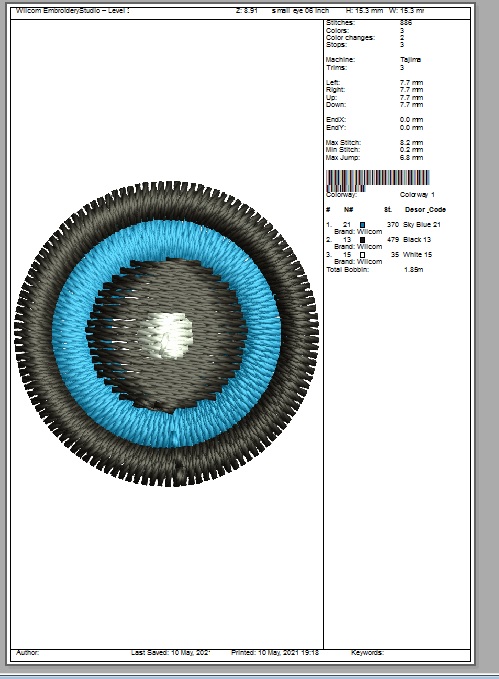Viewport: 499px width, 679px height.
Task: Select the Max Stitch 8.2 mm value
Action: tap(412, 142)
